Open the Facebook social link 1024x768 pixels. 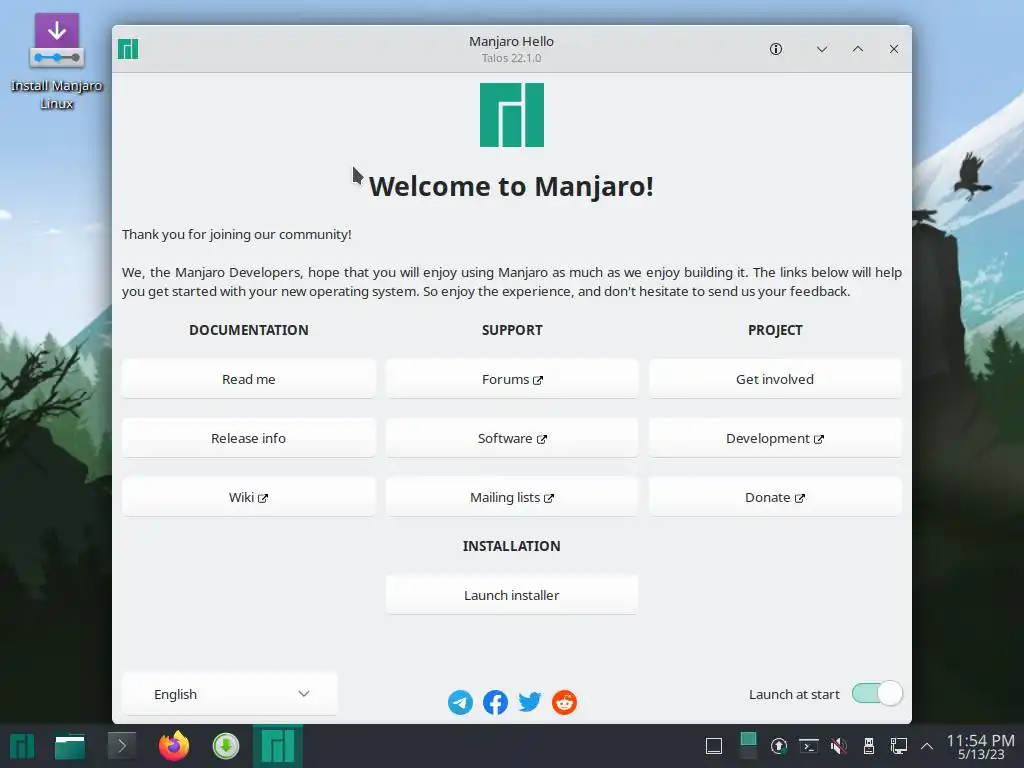[x=495, y=702]
